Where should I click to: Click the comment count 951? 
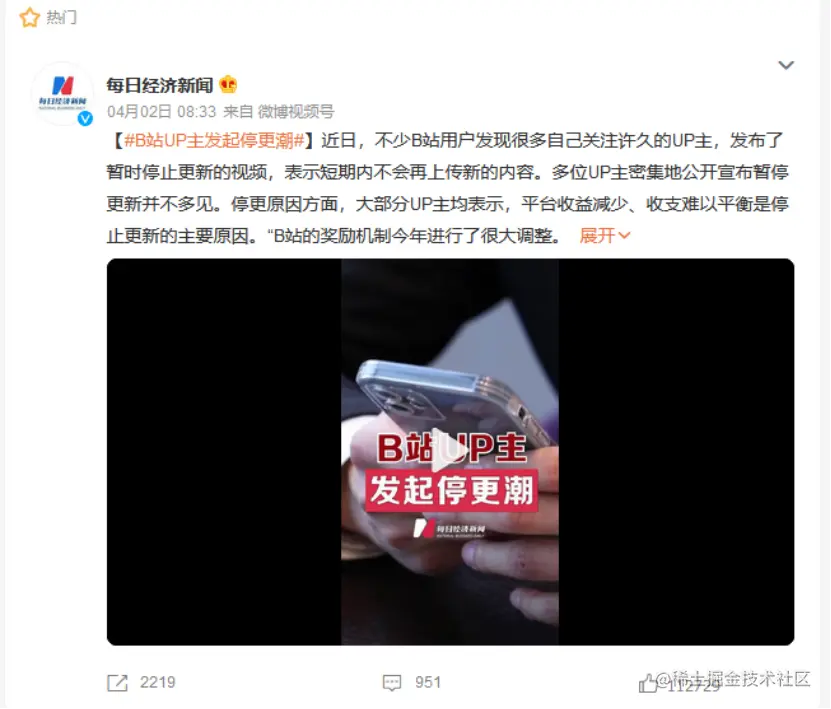(x=428, y=683)
